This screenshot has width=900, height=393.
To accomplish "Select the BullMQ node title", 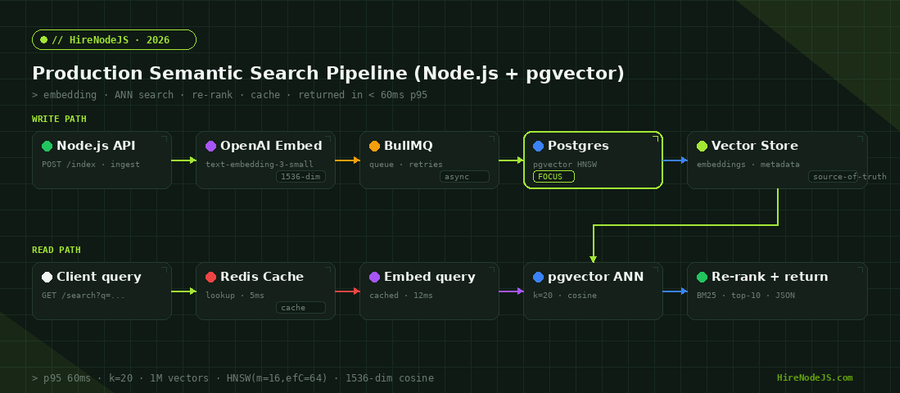I will pyautogui.click(x=408, y=146).
